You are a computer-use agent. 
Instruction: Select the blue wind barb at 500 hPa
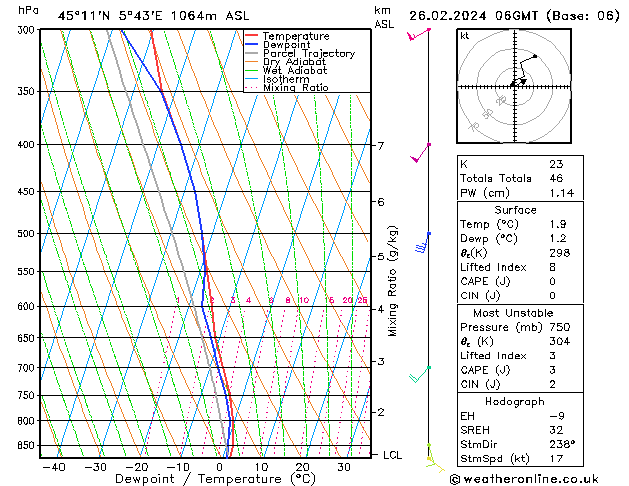tap(425, 239)
